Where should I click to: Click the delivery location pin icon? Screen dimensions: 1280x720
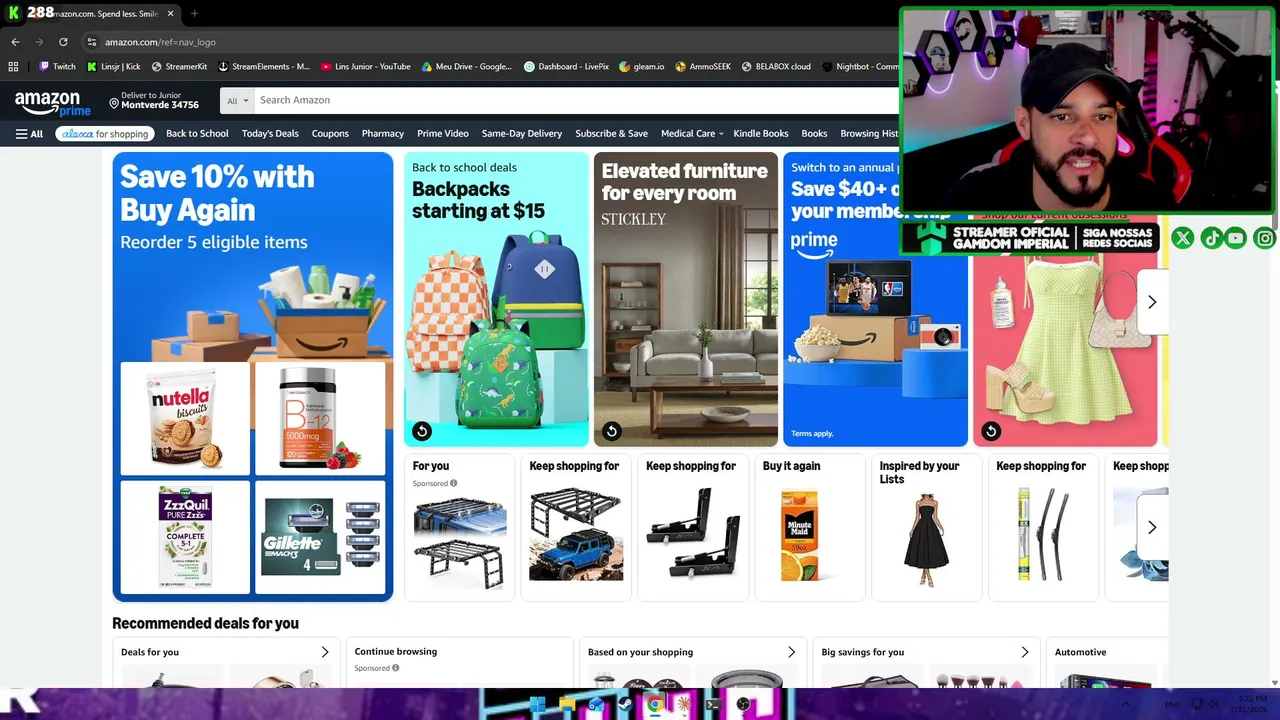click(114, 104)
